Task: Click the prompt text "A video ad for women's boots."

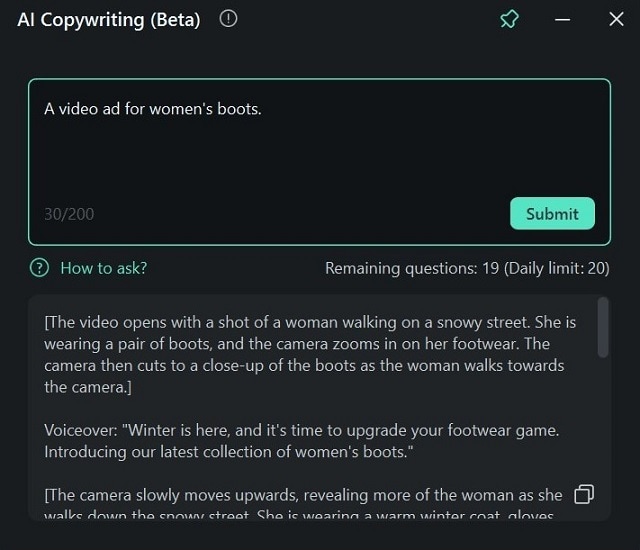Action: pyautogui.click(x=152, y=109)
